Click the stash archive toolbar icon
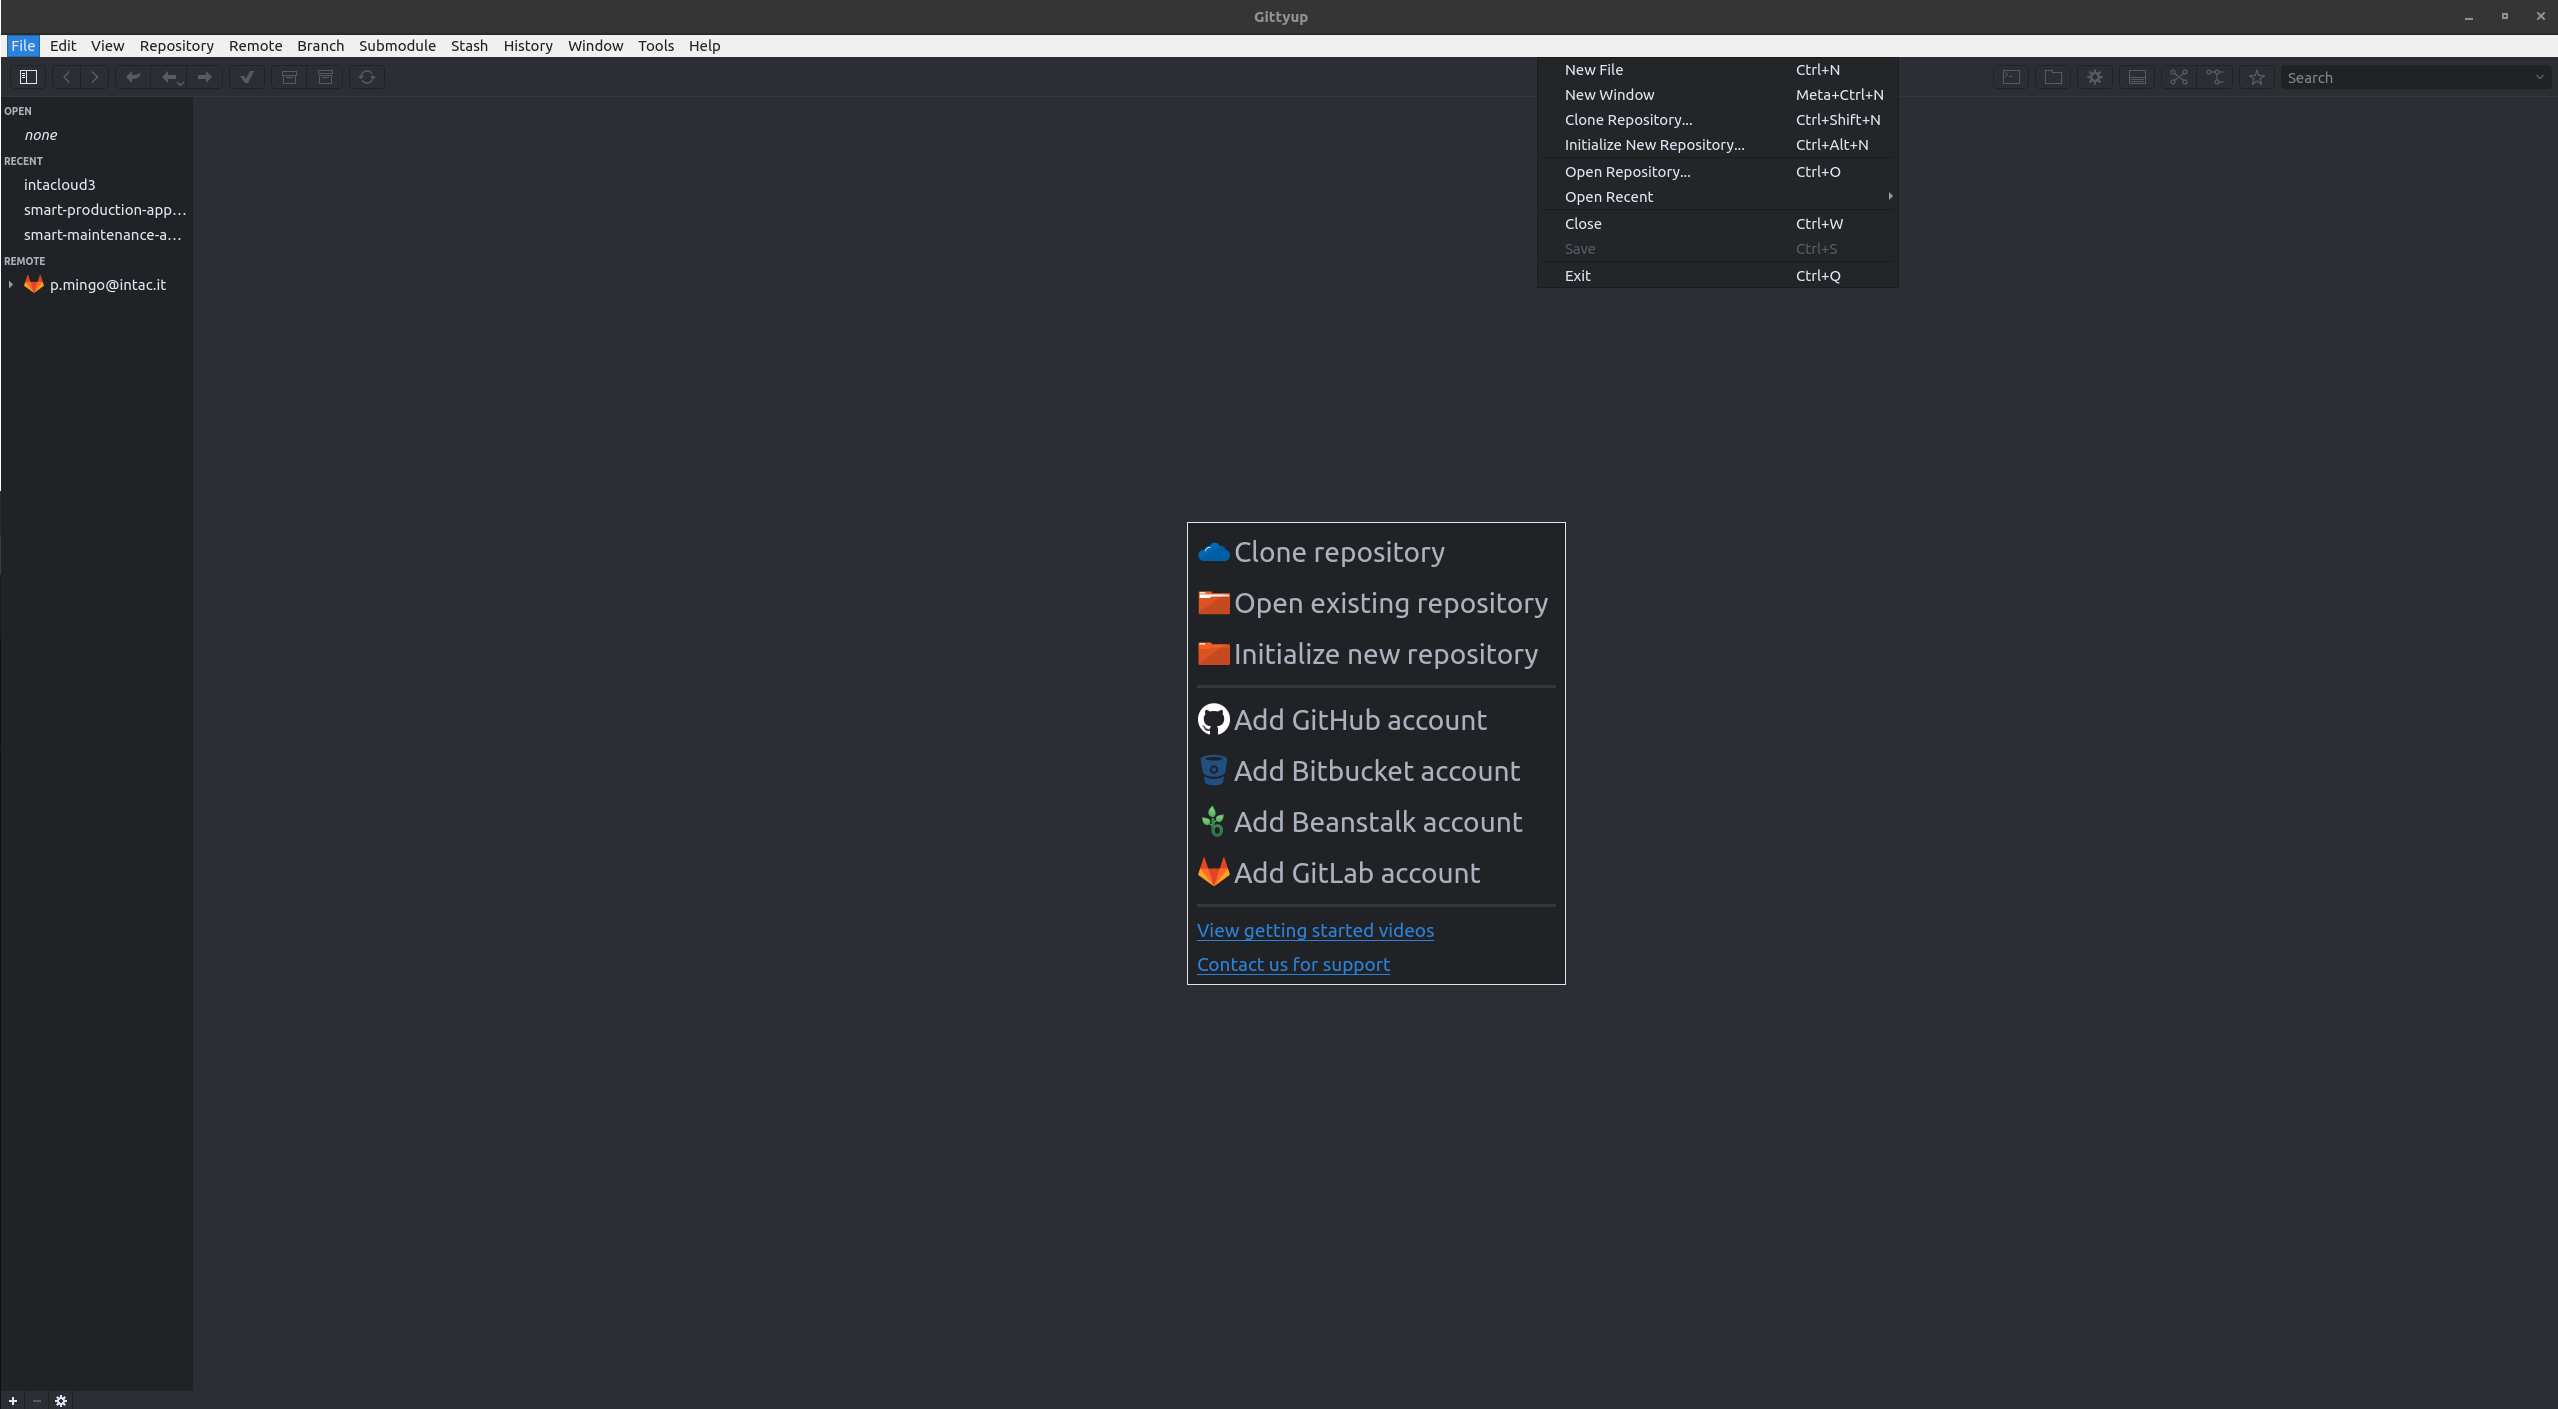The height and width of the screenshot is (1409, 2558). pyautogui.click(x=289, y=77)
